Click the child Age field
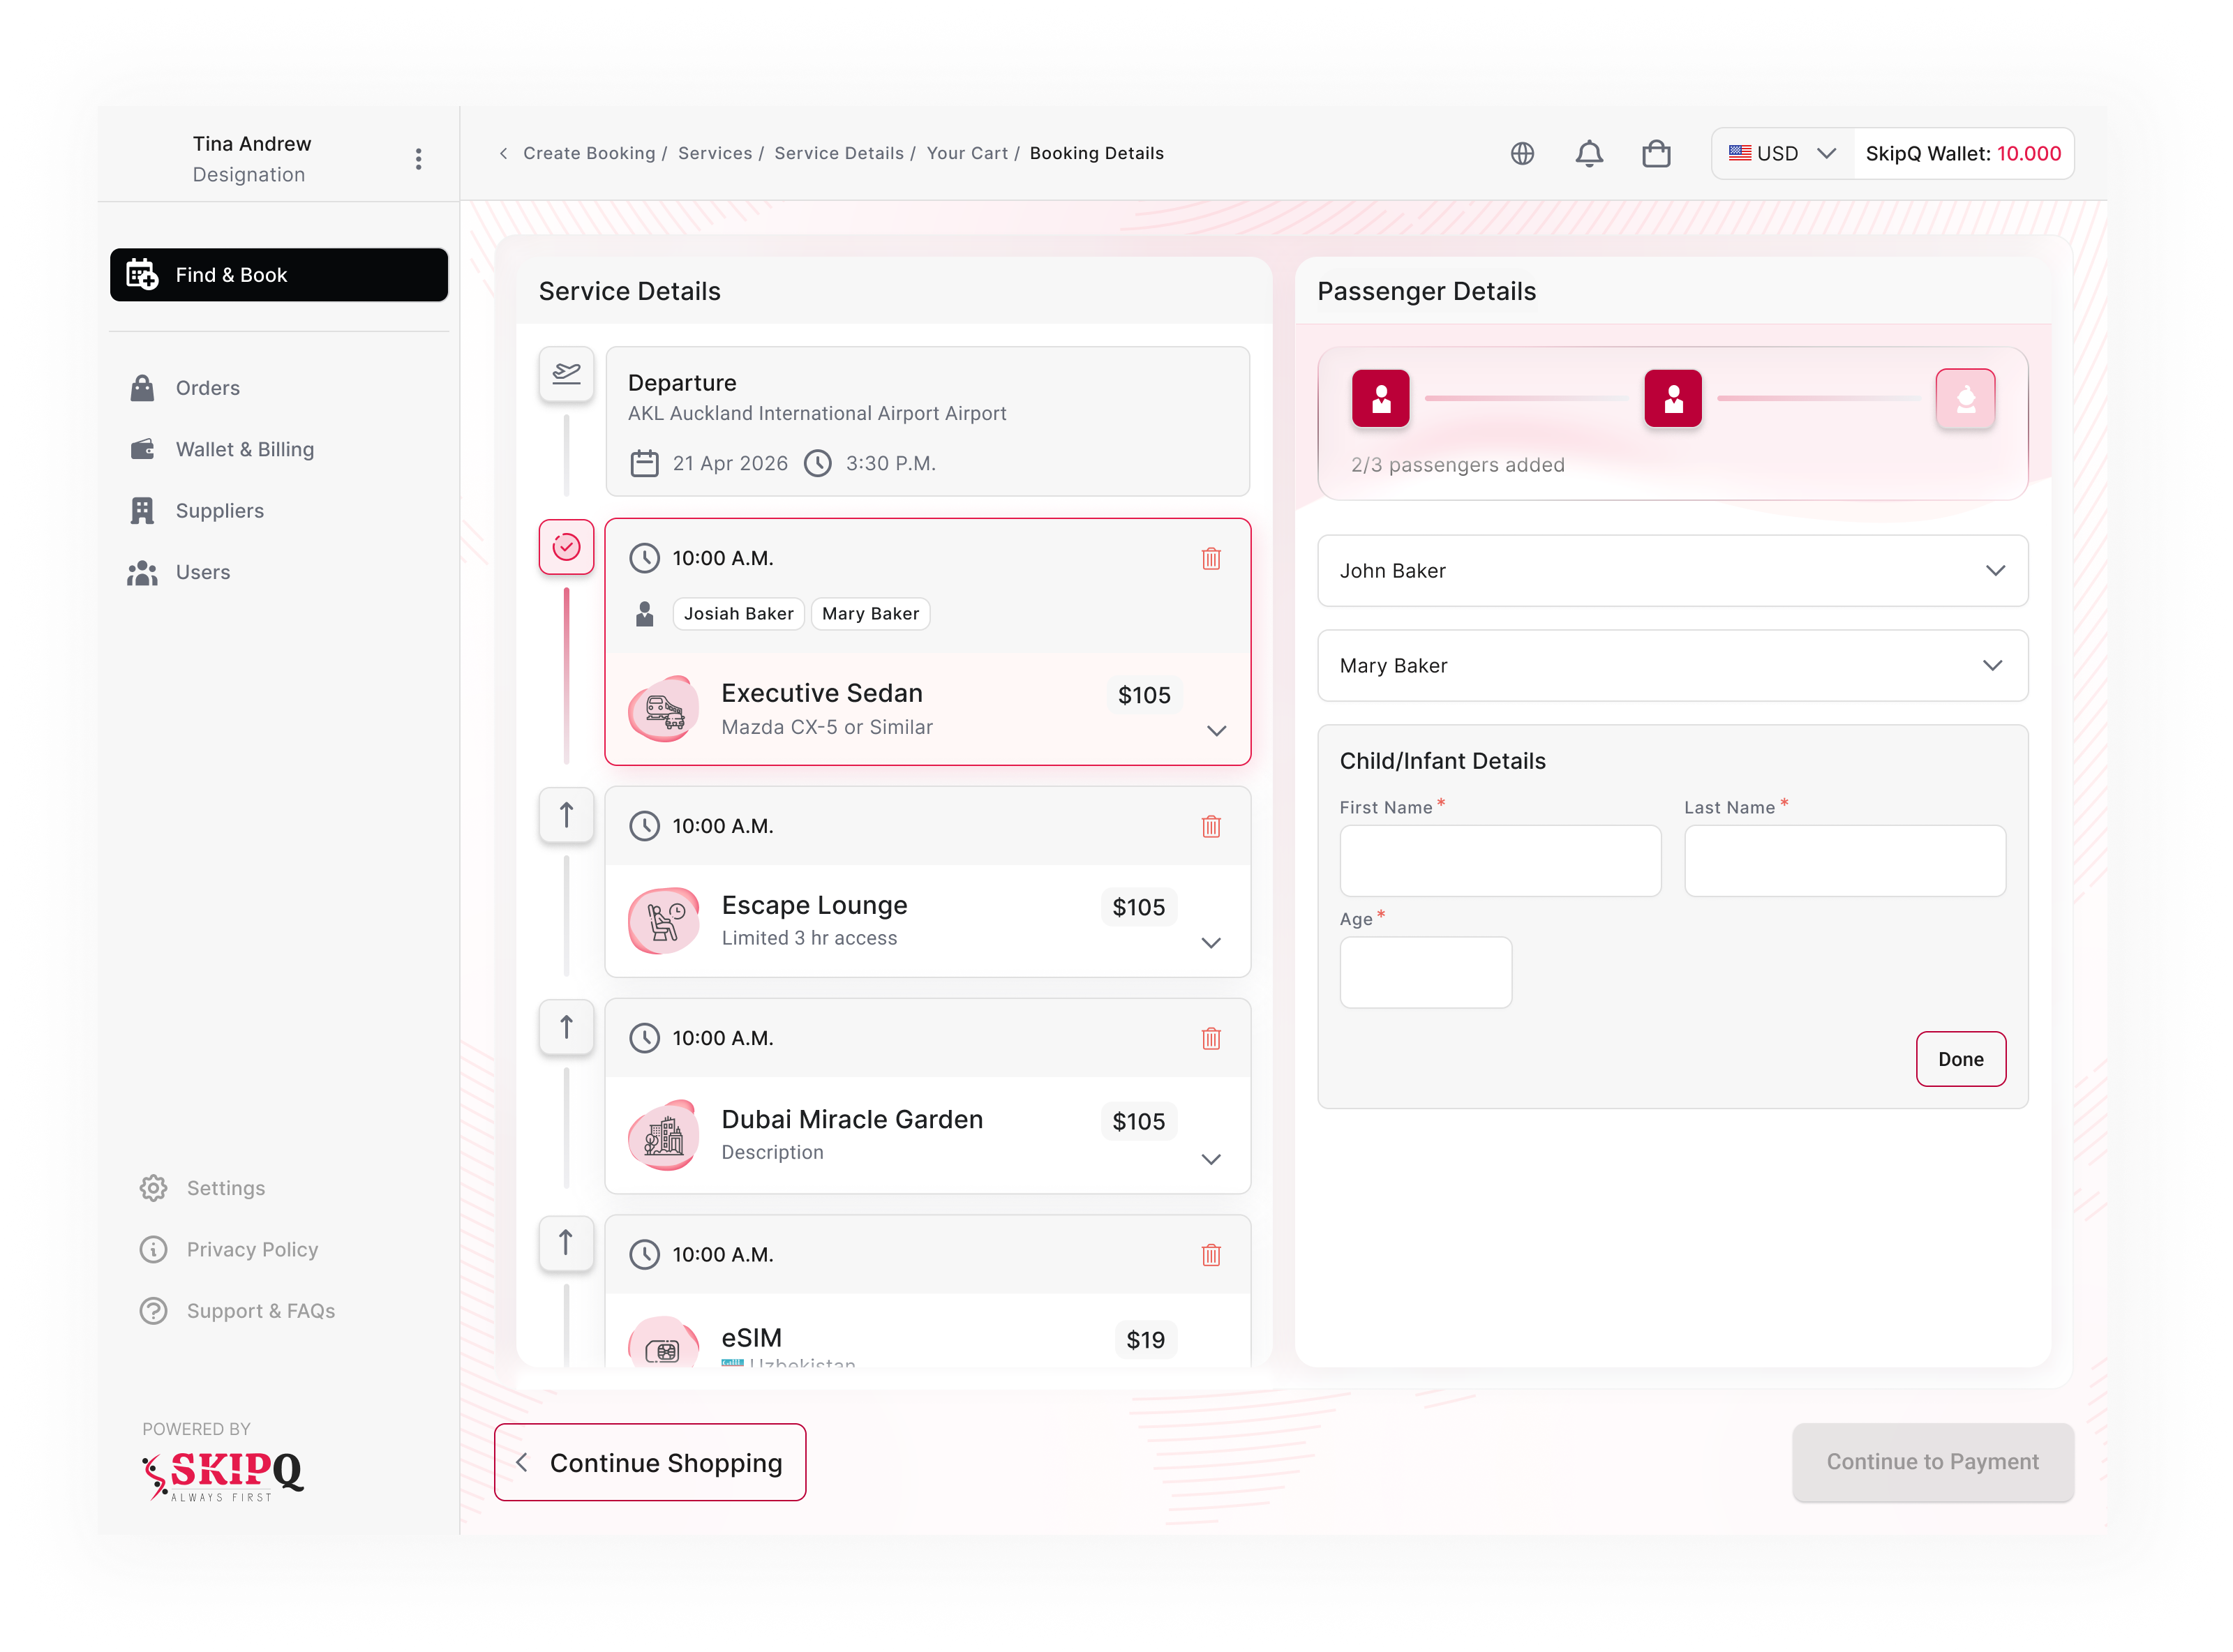The image size is (2233, 1652). pyautogui.click(x=1425, y=972)
